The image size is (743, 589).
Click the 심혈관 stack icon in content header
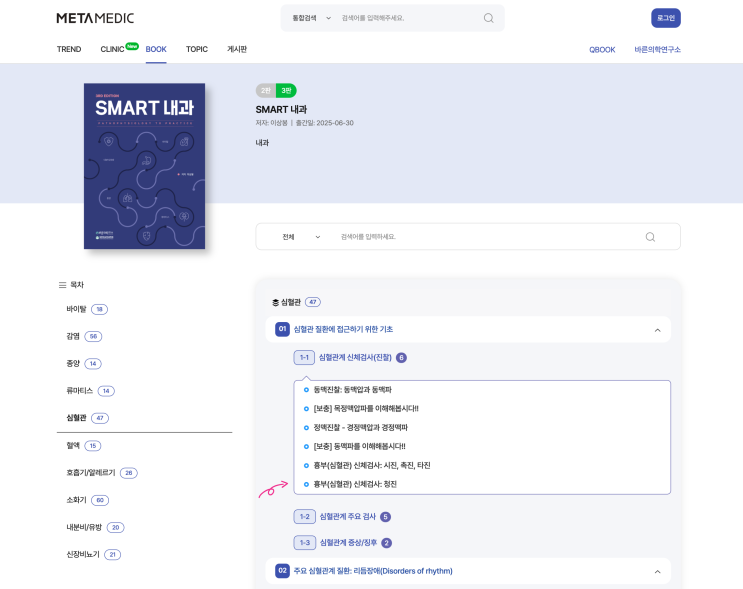(x=275, y=302)
